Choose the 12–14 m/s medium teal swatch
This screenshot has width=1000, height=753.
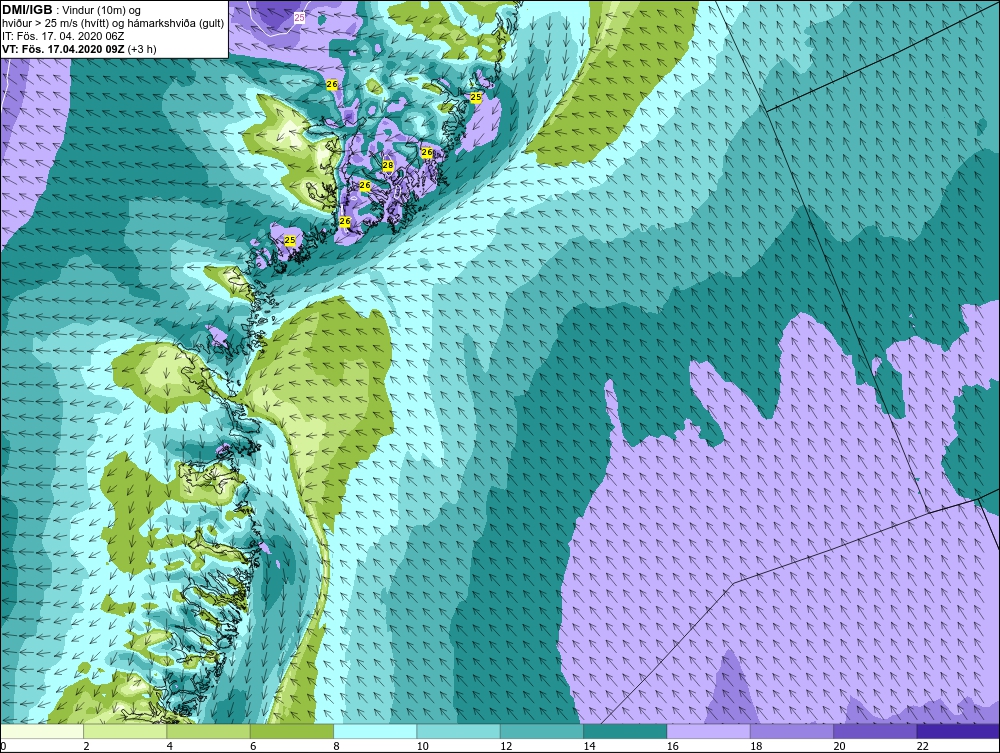[541, 731]
